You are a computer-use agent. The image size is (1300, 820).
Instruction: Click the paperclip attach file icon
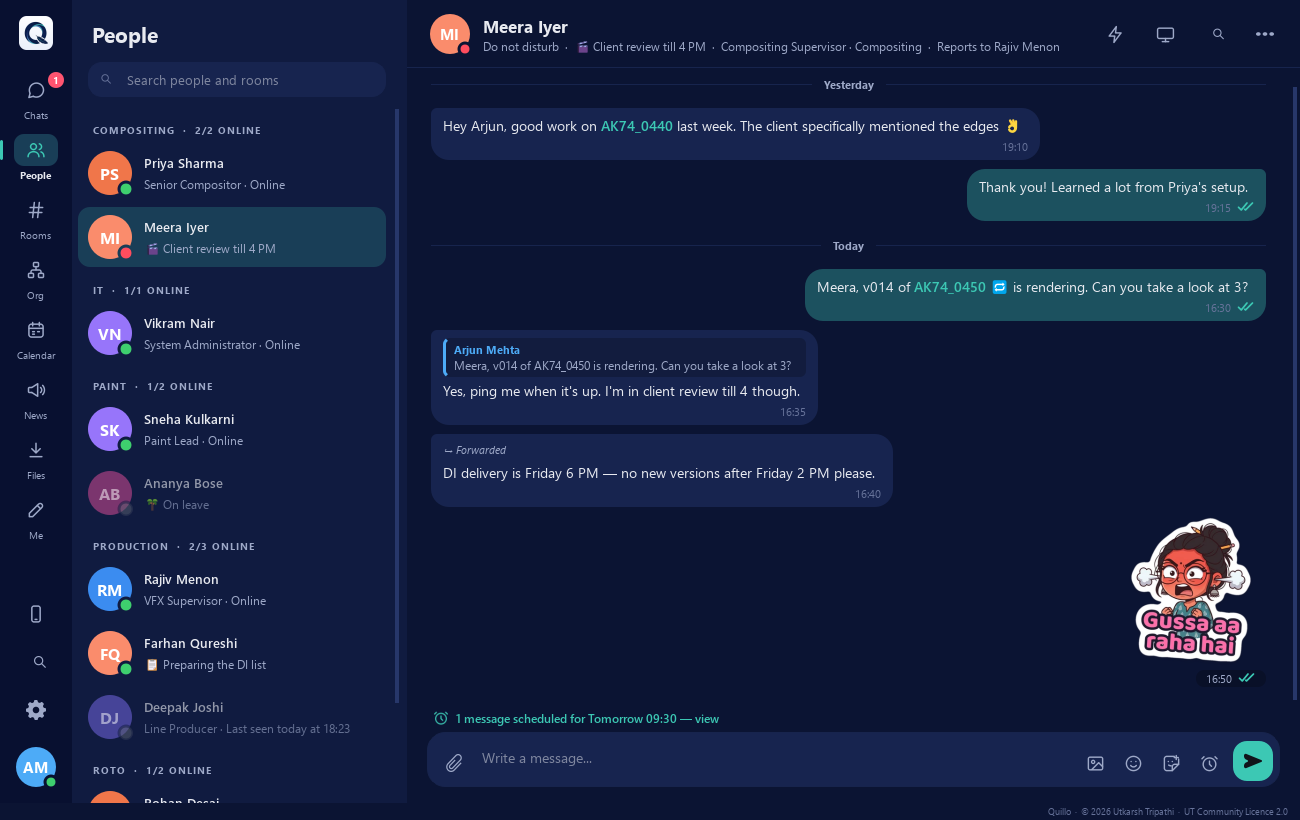(x=454, y=763)
